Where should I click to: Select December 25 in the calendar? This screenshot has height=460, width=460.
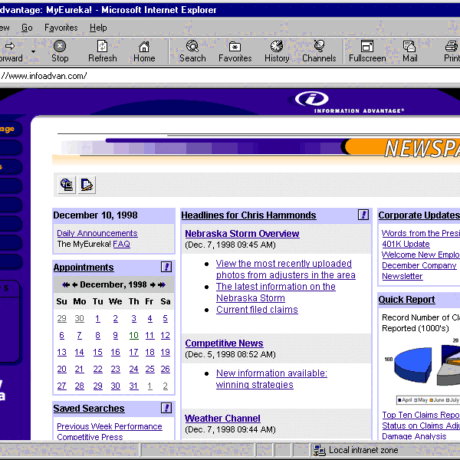click(x=150, y=369)
